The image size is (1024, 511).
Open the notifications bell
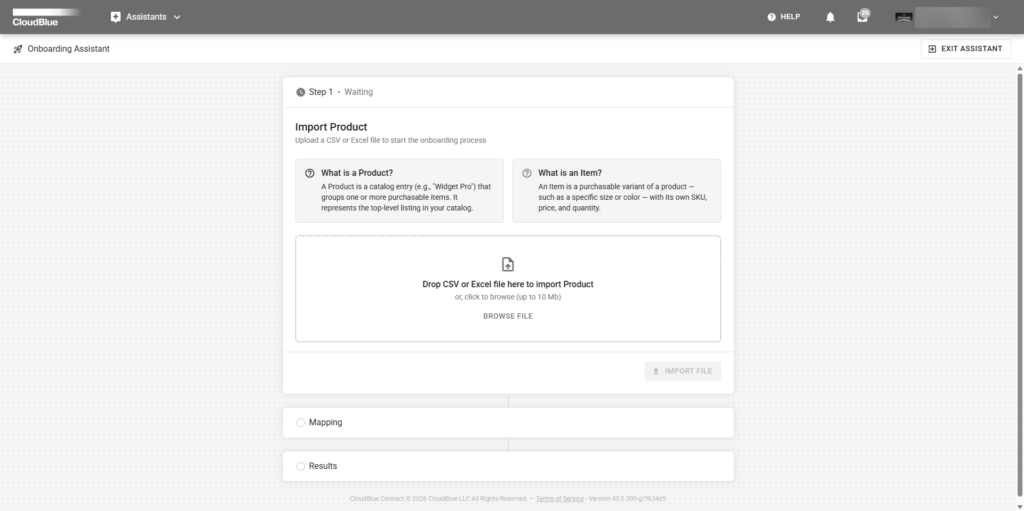click(x=830, y=18)
